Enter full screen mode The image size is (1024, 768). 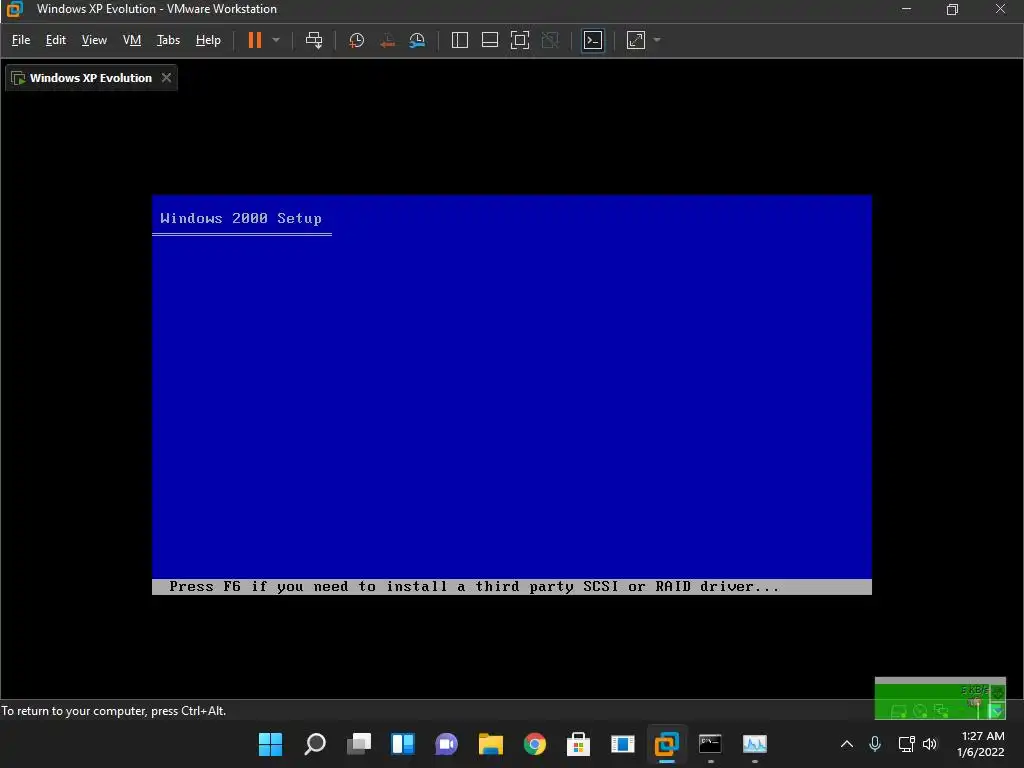pyautogui.click(x=520, y=40)
